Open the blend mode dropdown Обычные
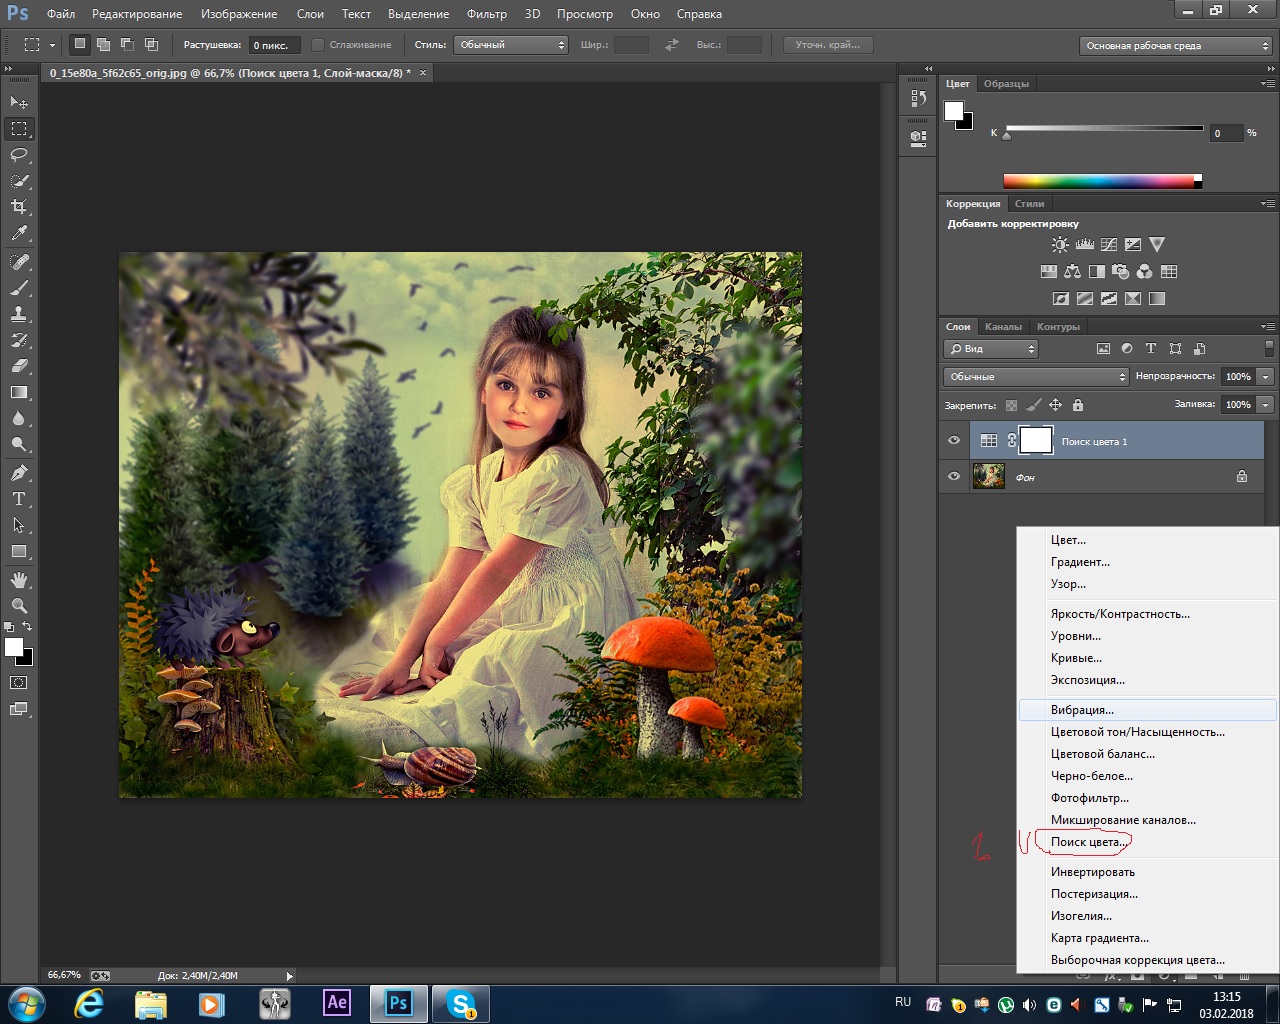 [x=1036, y=377]
